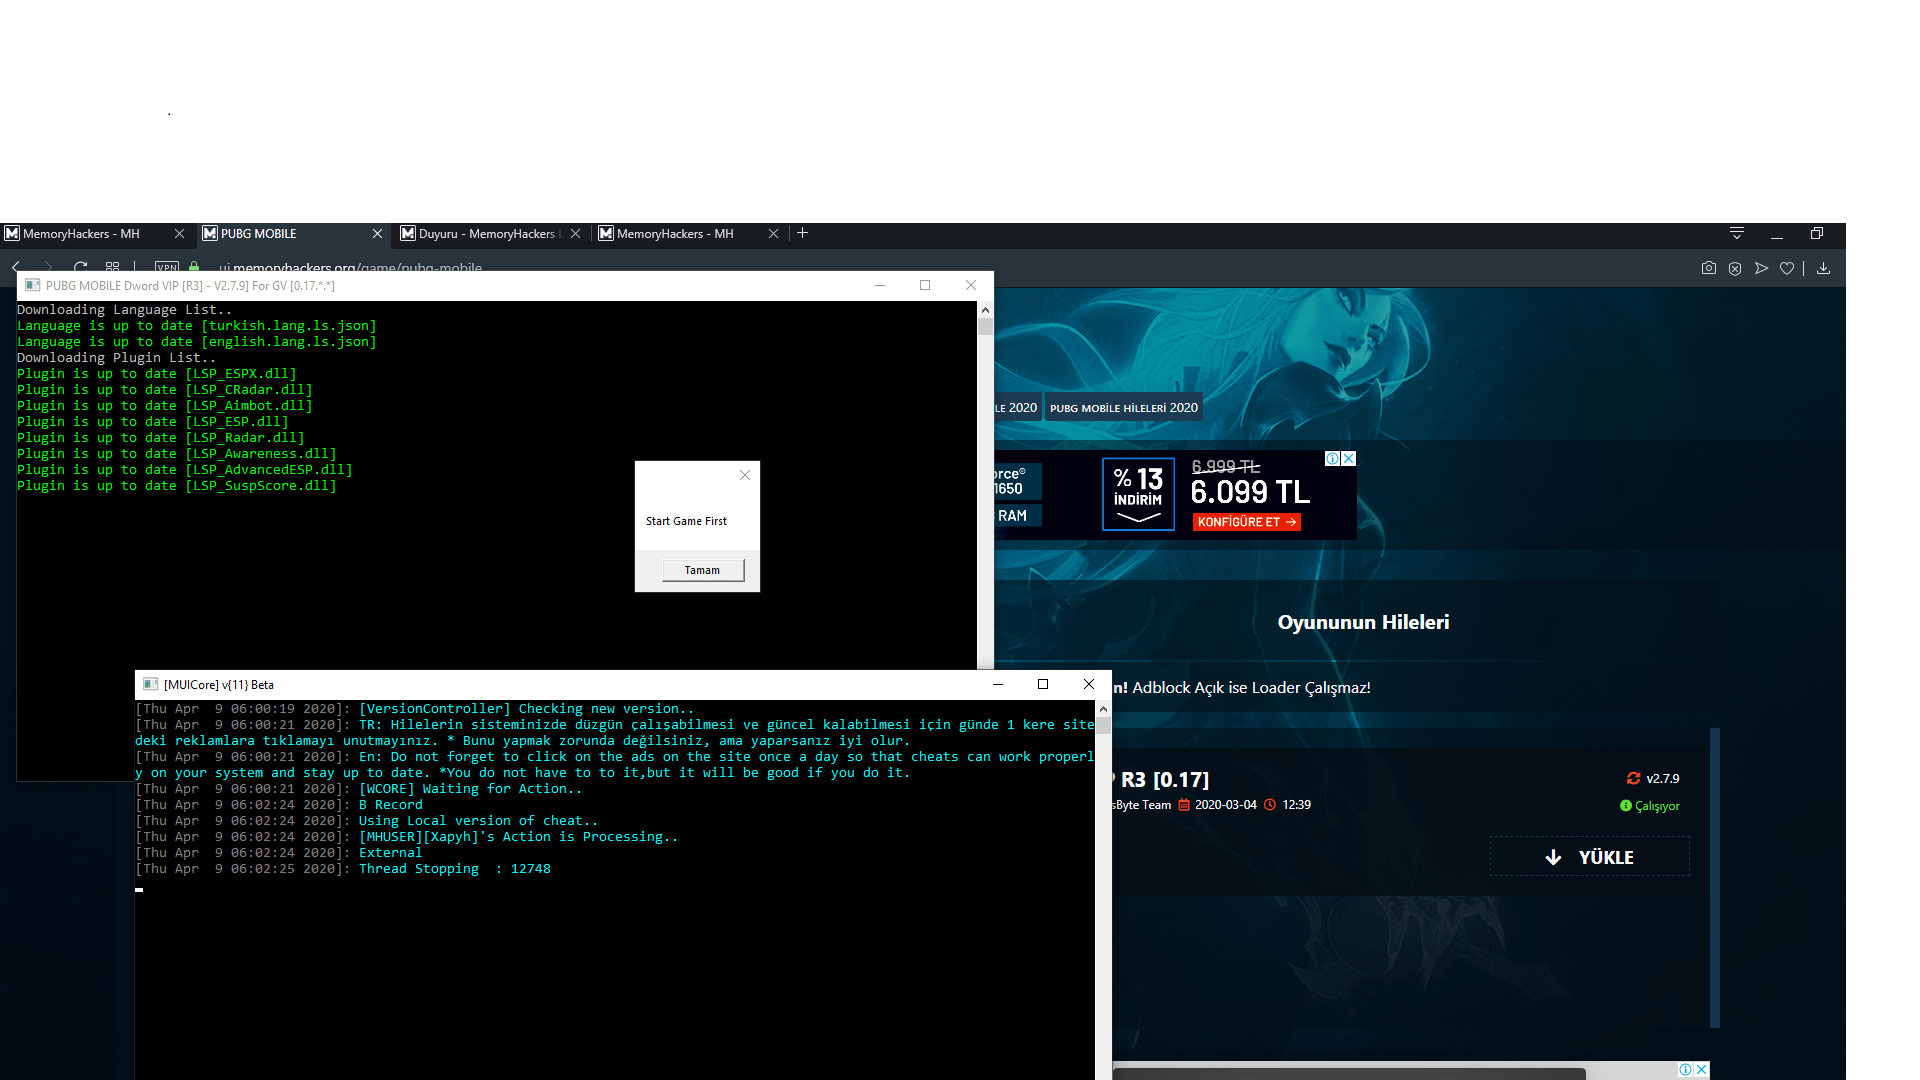This screenshot has height=1080, width=1920.
Task: Close the [MUICore] Beta console window
Action: click(1089, 684)
